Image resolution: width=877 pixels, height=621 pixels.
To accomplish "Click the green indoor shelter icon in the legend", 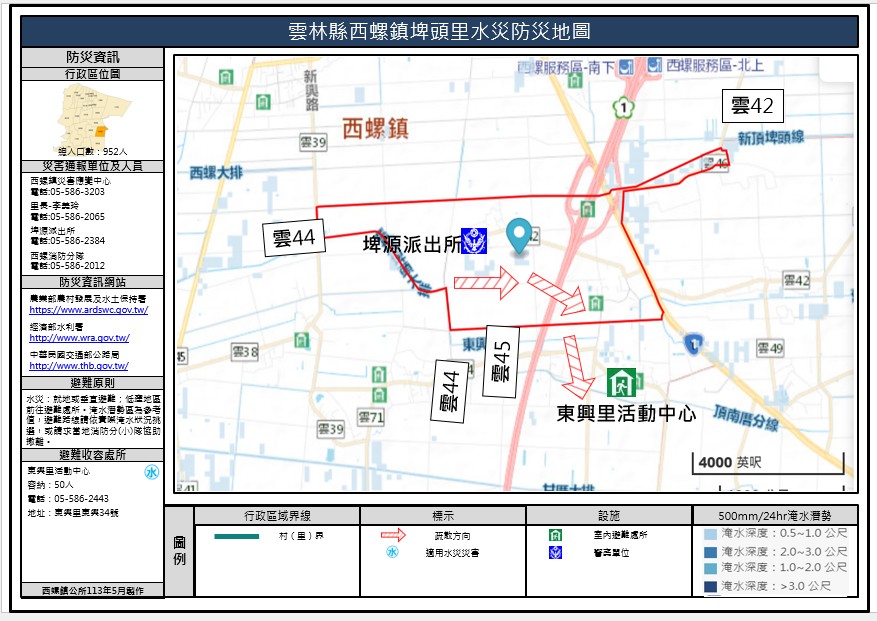I will click(554, 535).
